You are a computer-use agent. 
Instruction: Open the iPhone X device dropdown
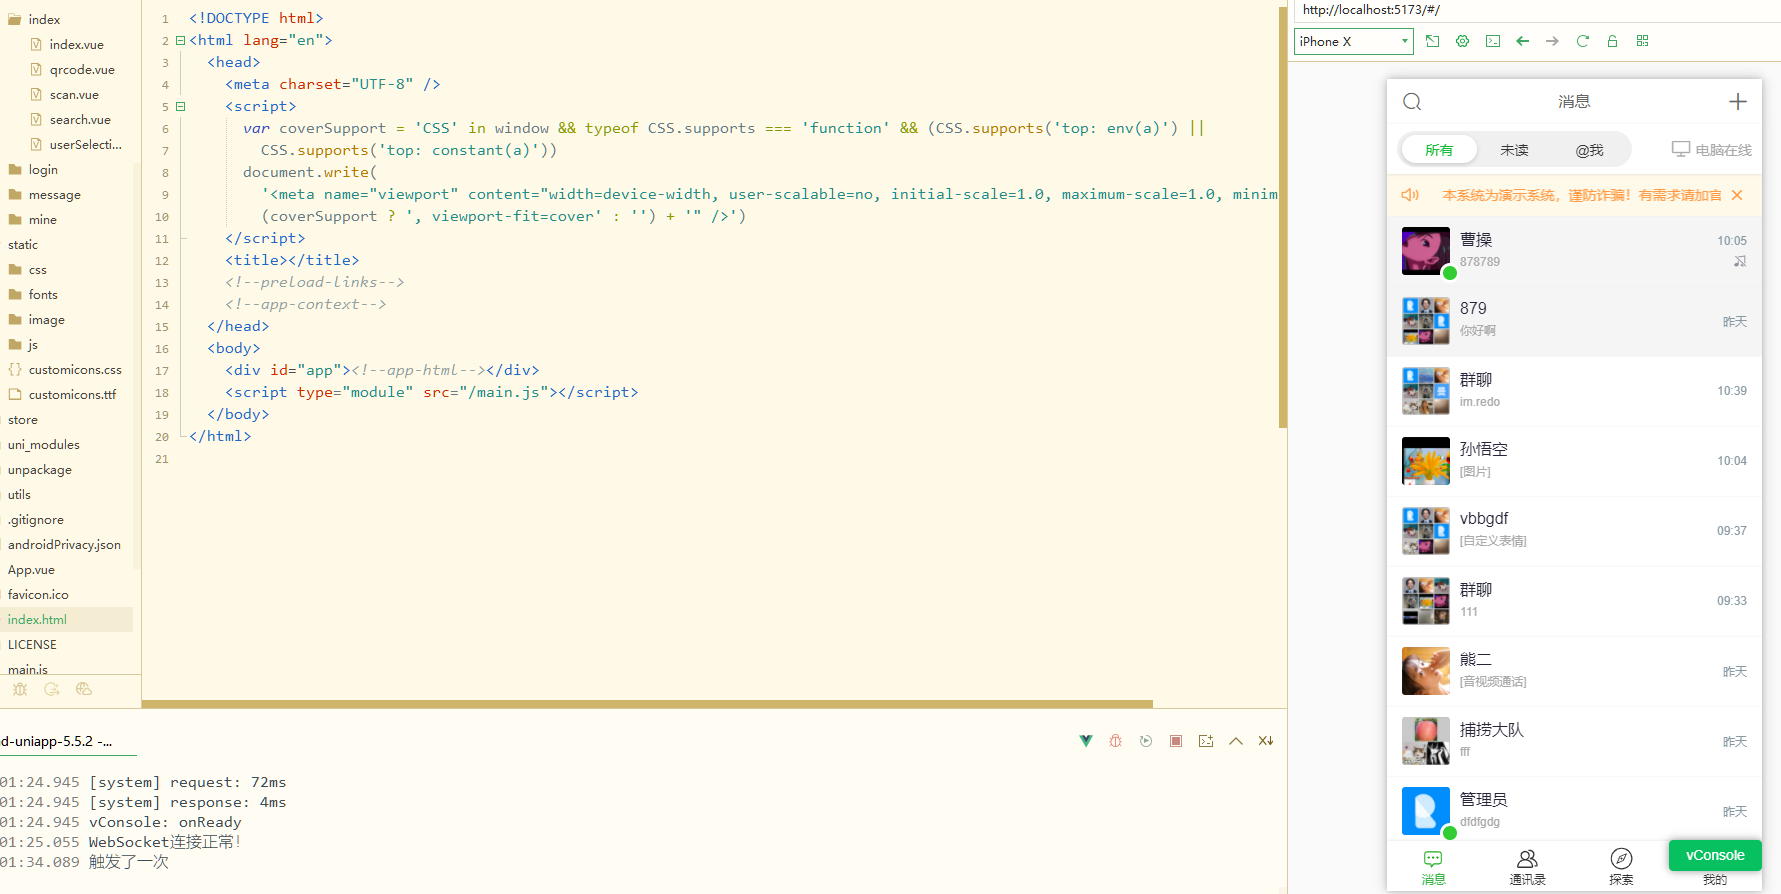click(x=1354, y=41)
